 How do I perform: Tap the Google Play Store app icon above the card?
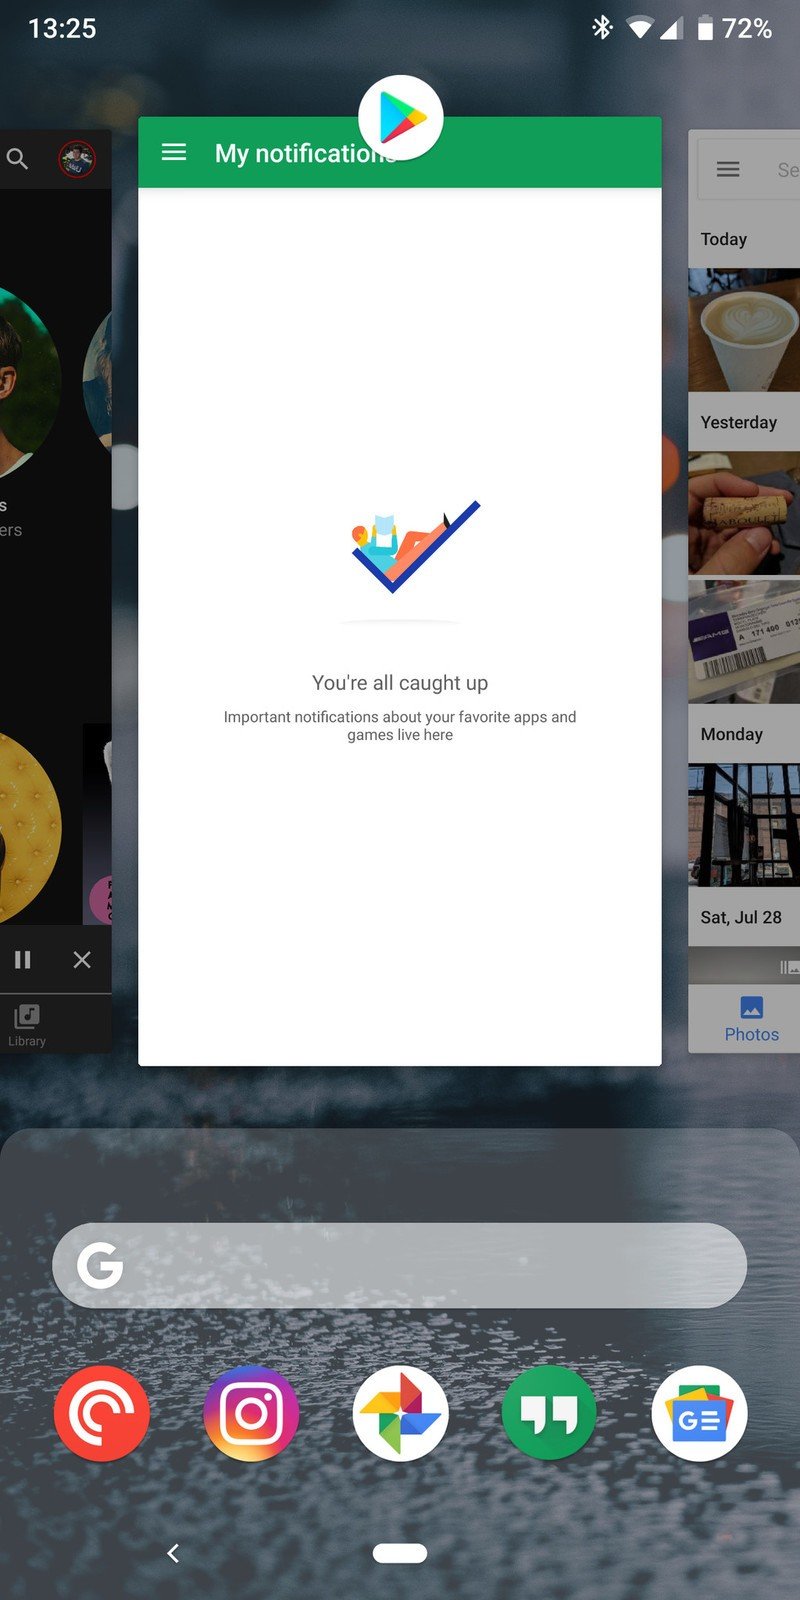coord(400,117)
